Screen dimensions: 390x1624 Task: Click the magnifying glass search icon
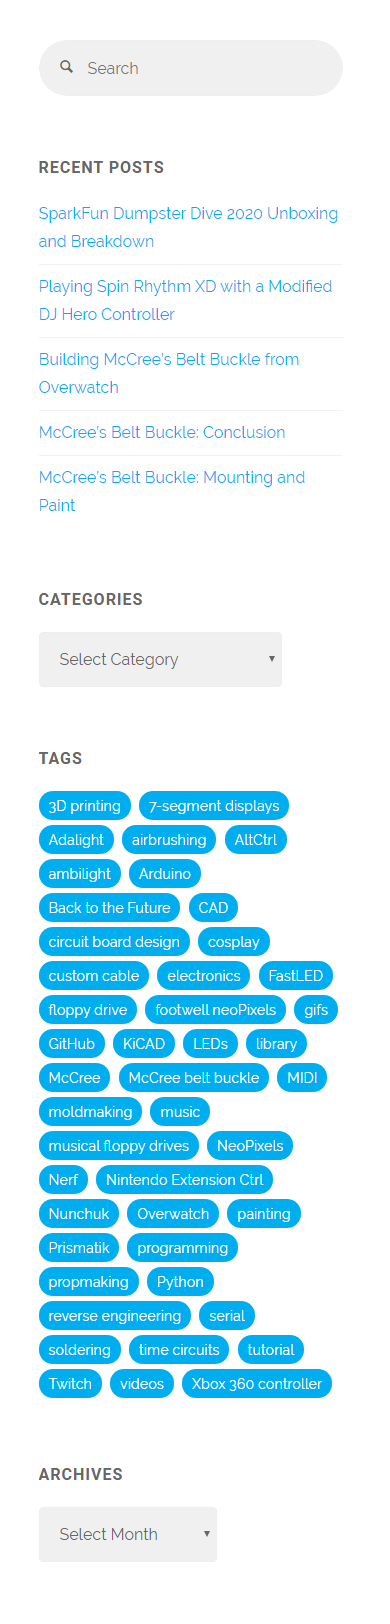coord(66,67)
